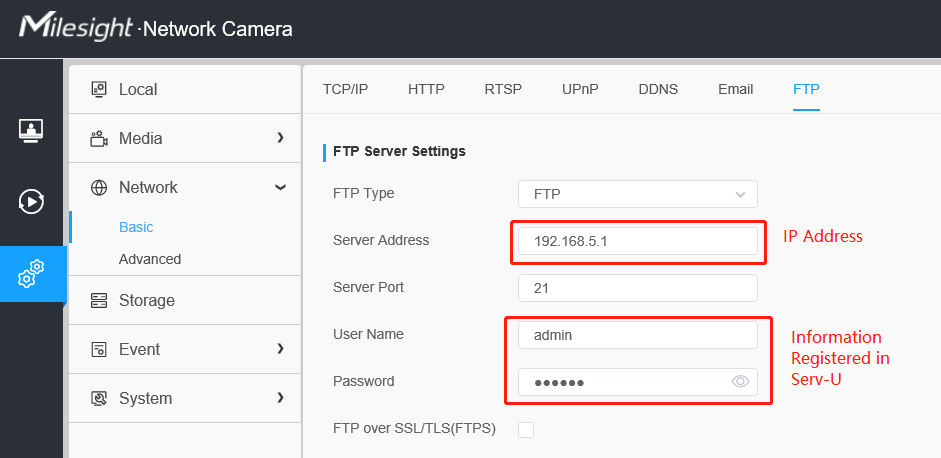The width and height of the screenshot is (941, 458).
Task: Switch to the TCP/IP tab
Action: click(x=345, y=89)
